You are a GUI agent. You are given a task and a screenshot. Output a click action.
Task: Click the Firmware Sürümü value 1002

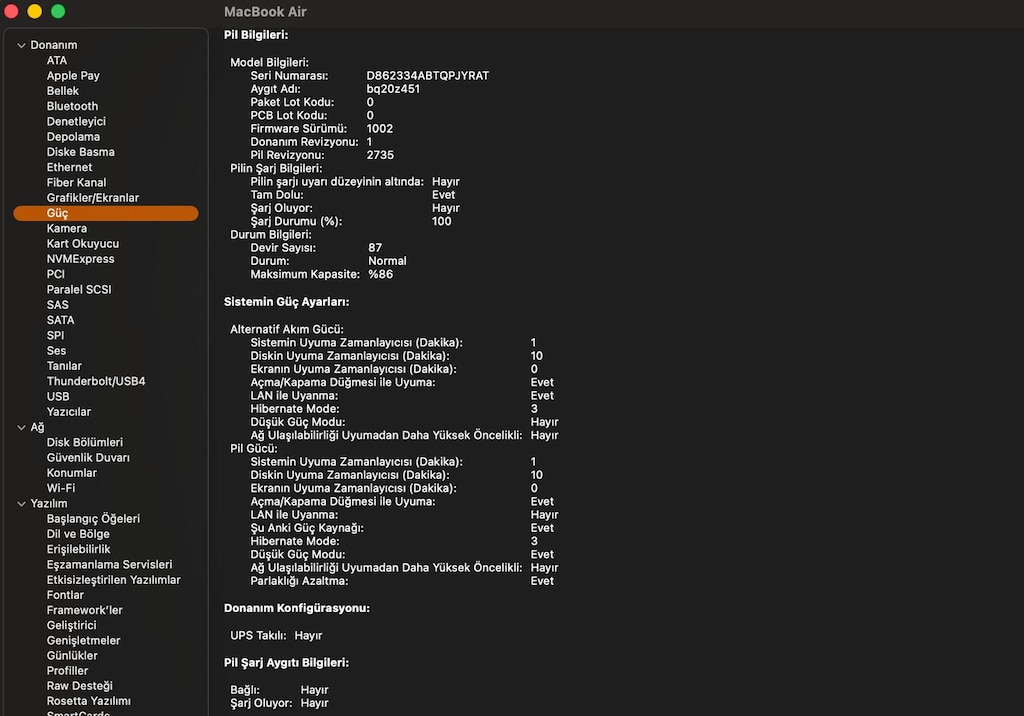(379, 129)
